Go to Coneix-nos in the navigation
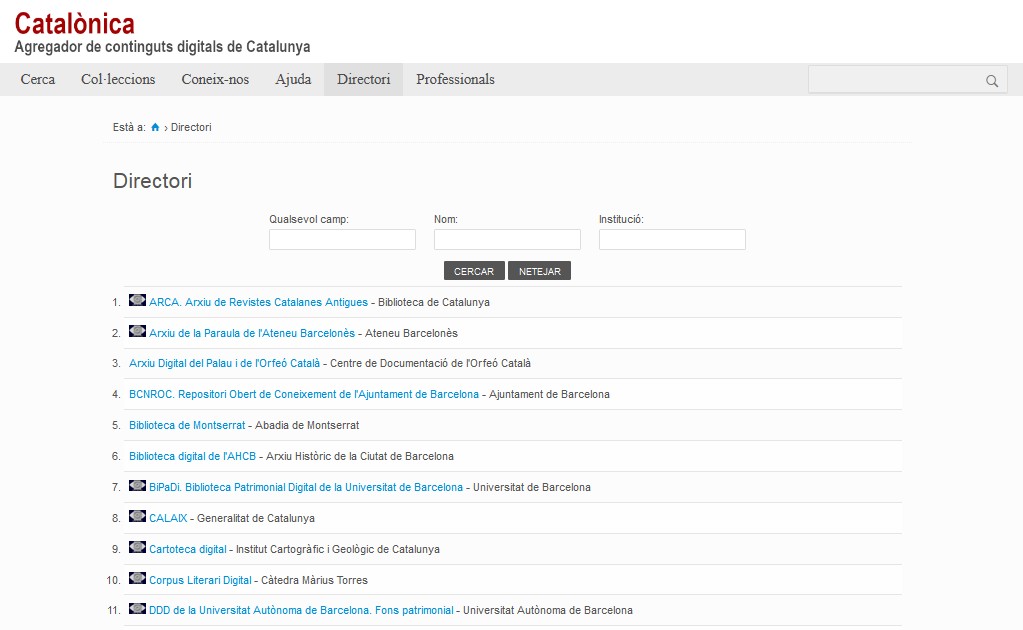 [215, 80]
